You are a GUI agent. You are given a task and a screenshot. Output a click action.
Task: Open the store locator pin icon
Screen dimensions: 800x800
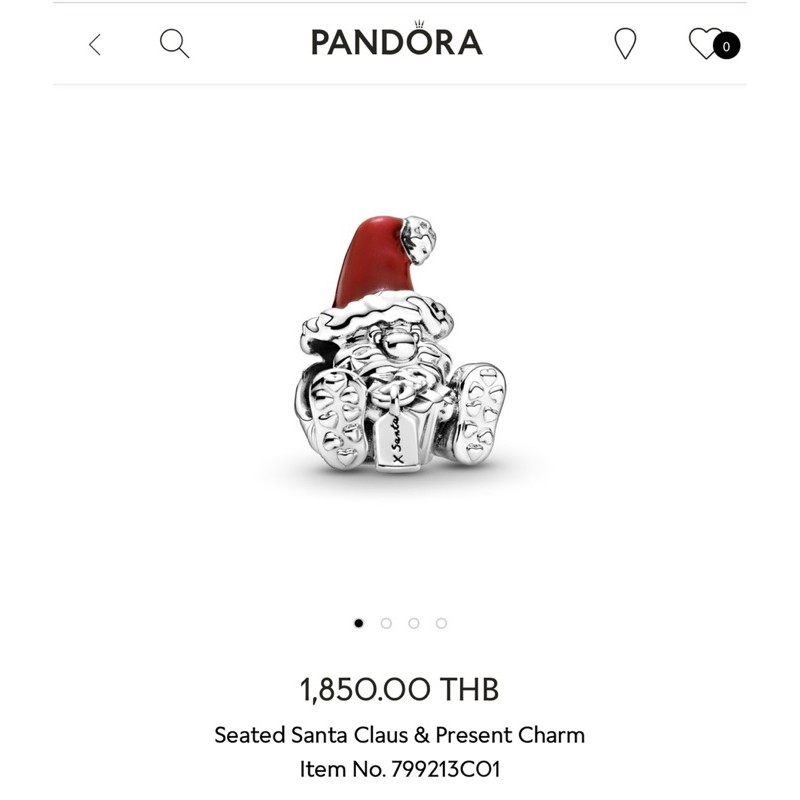(625, 43)
